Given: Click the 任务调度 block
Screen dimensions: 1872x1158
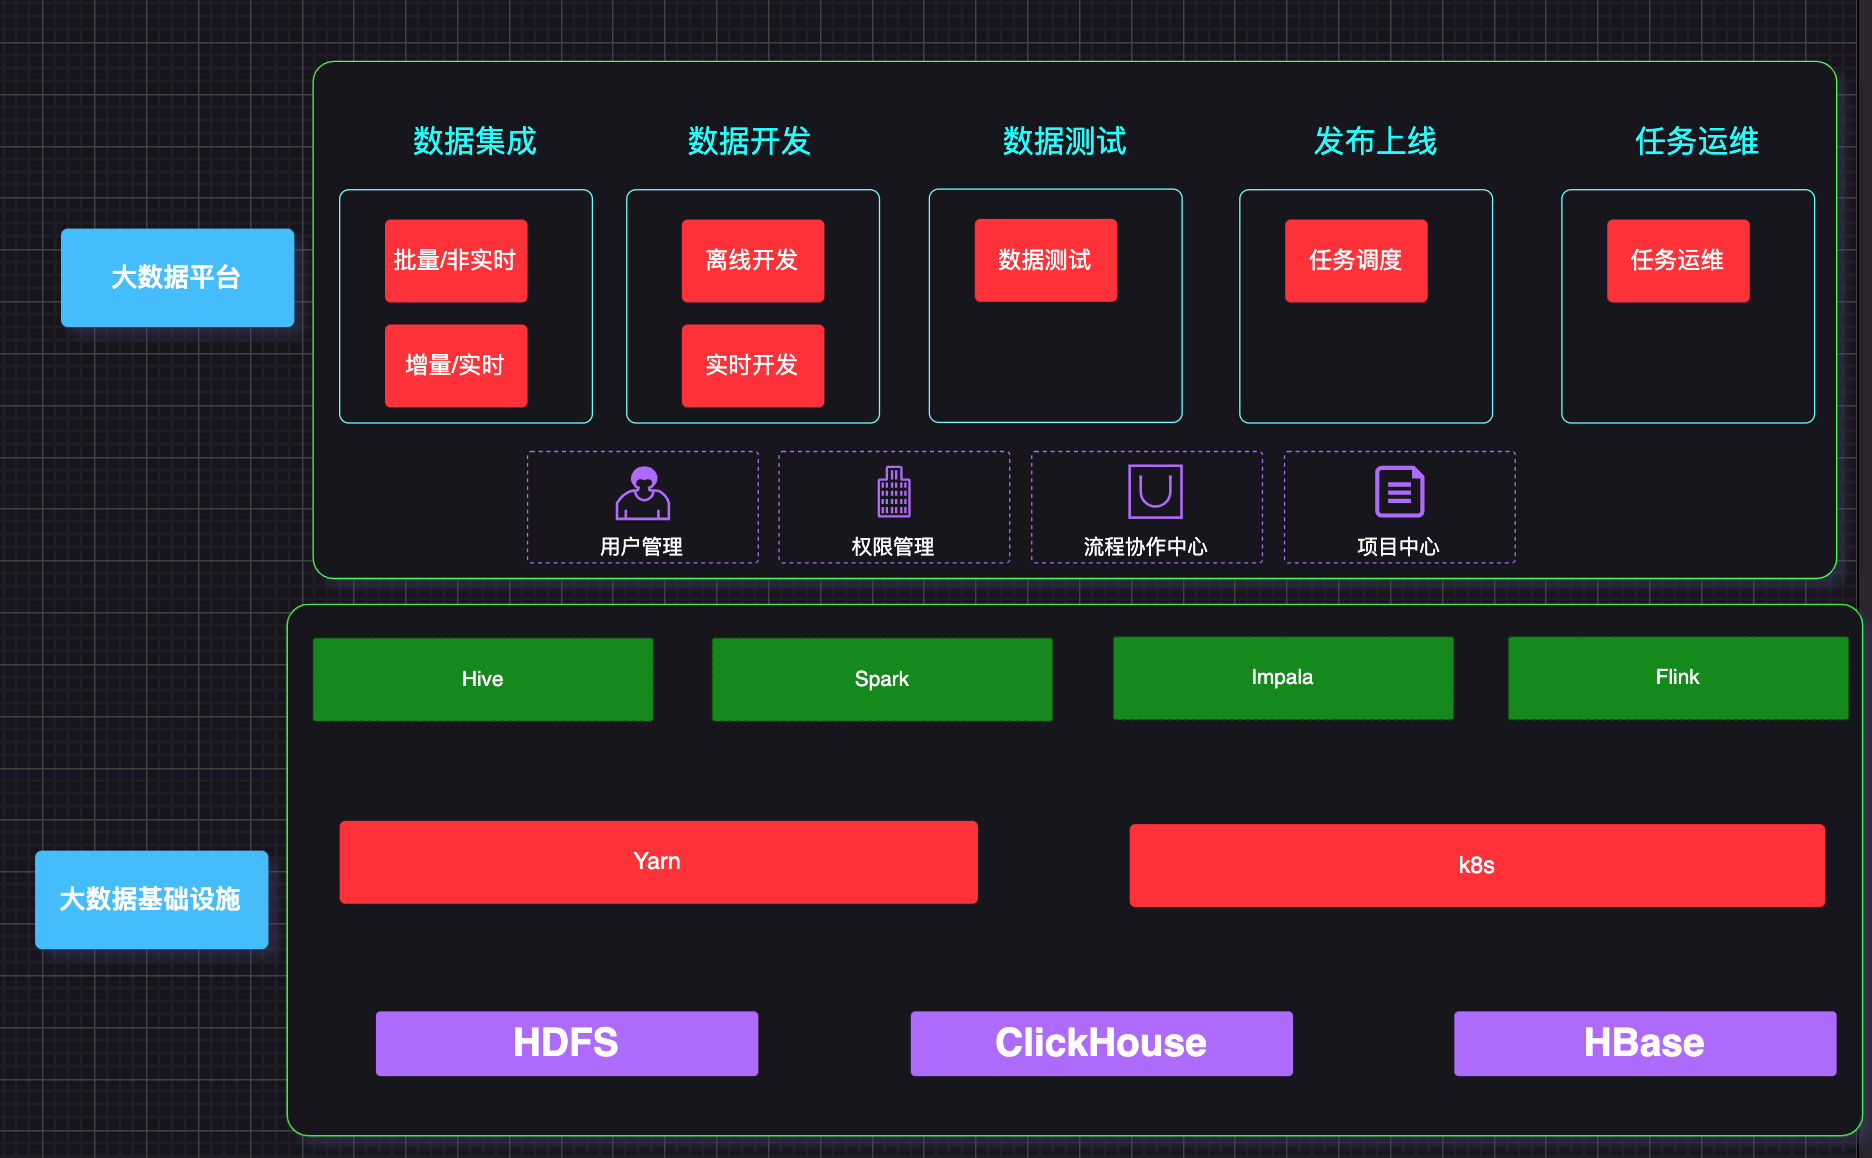Looking at the screenshot, I should tap(1356, 261).
